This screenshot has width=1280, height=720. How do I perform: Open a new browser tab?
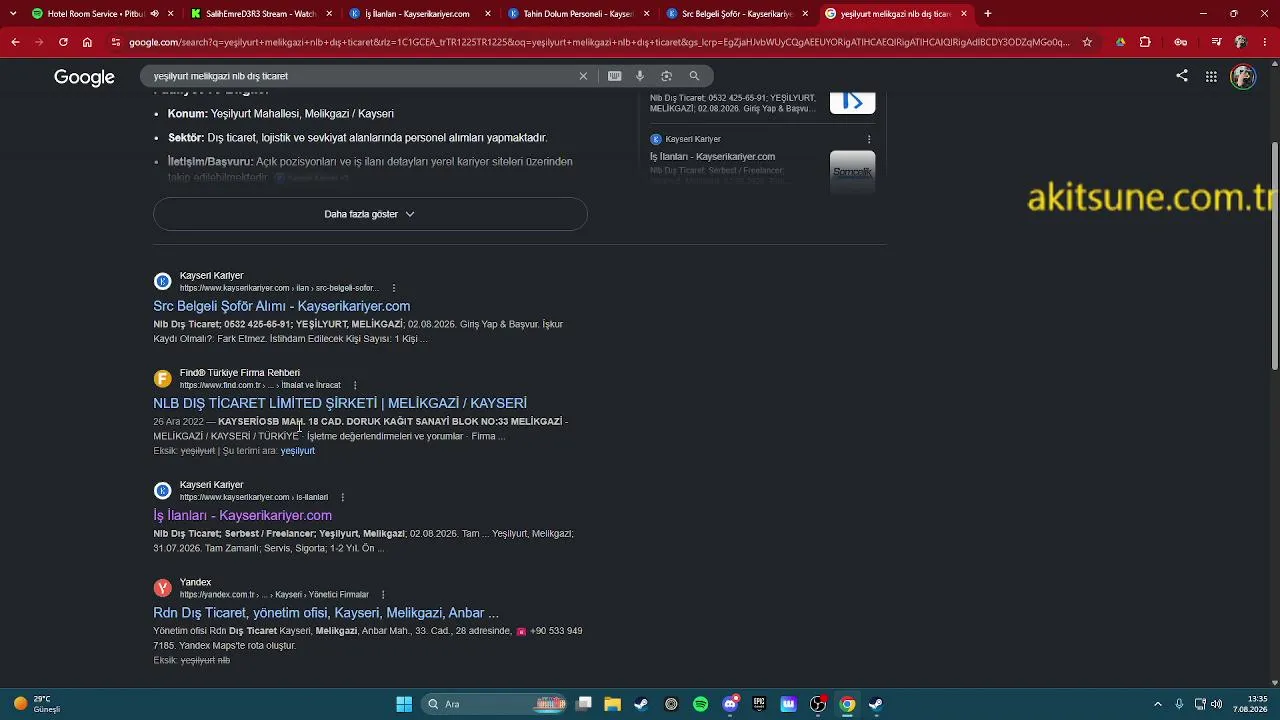pyautogui.click(x=988, y=14)
